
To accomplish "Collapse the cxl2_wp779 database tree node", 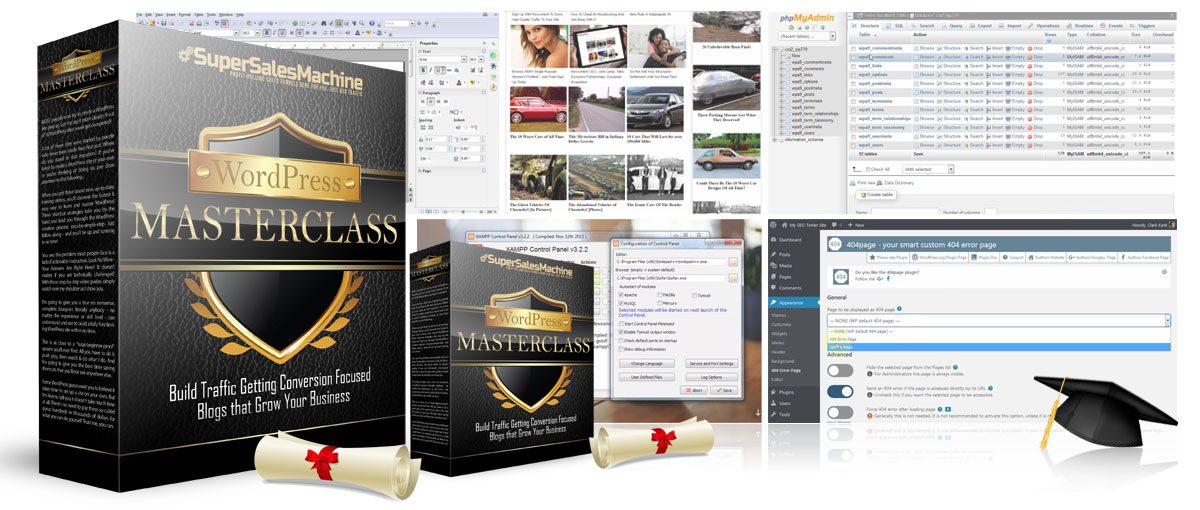I will (775, 49).
